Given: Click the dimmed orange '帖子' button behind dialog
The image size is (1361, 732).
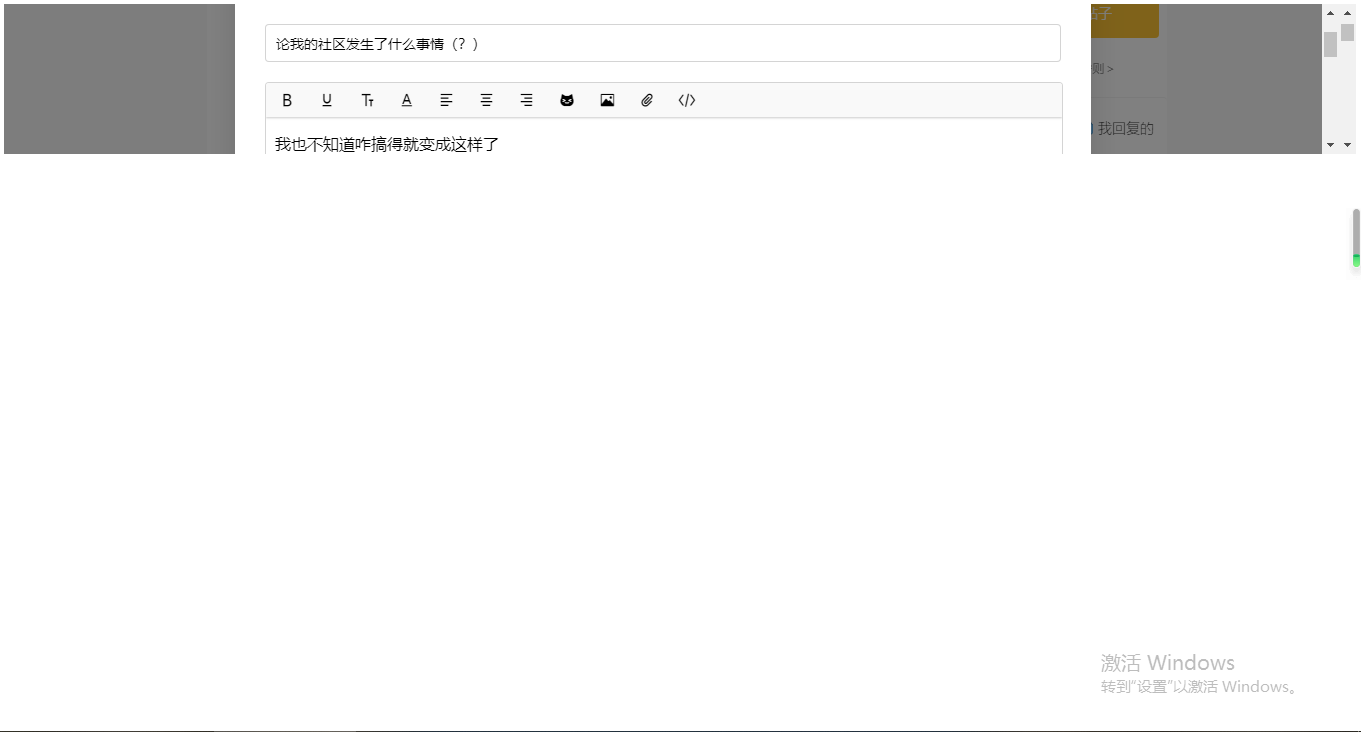Looking at the screenshot, I should pyautogui.click(x=1125, y=19).
